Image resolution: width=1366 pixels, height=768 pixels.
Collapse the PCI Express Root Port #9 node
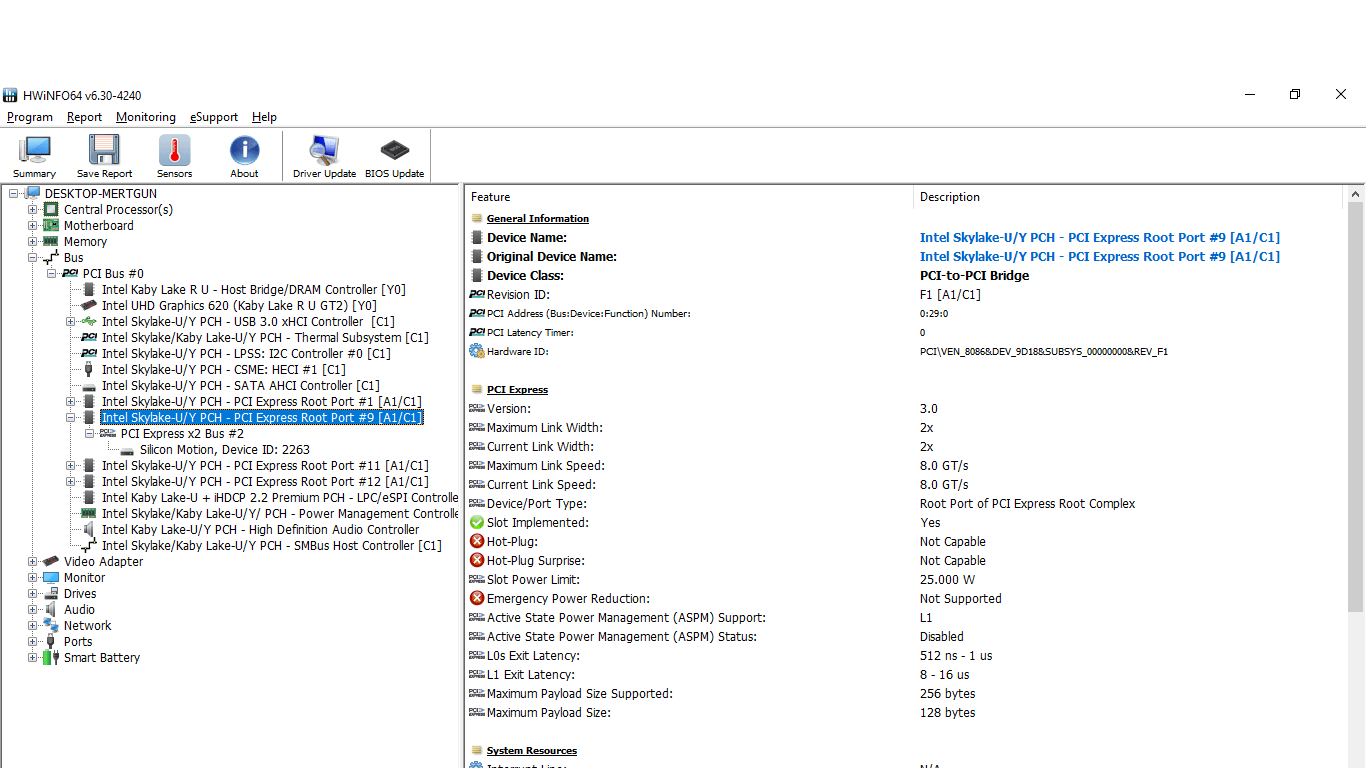point(71,418)
